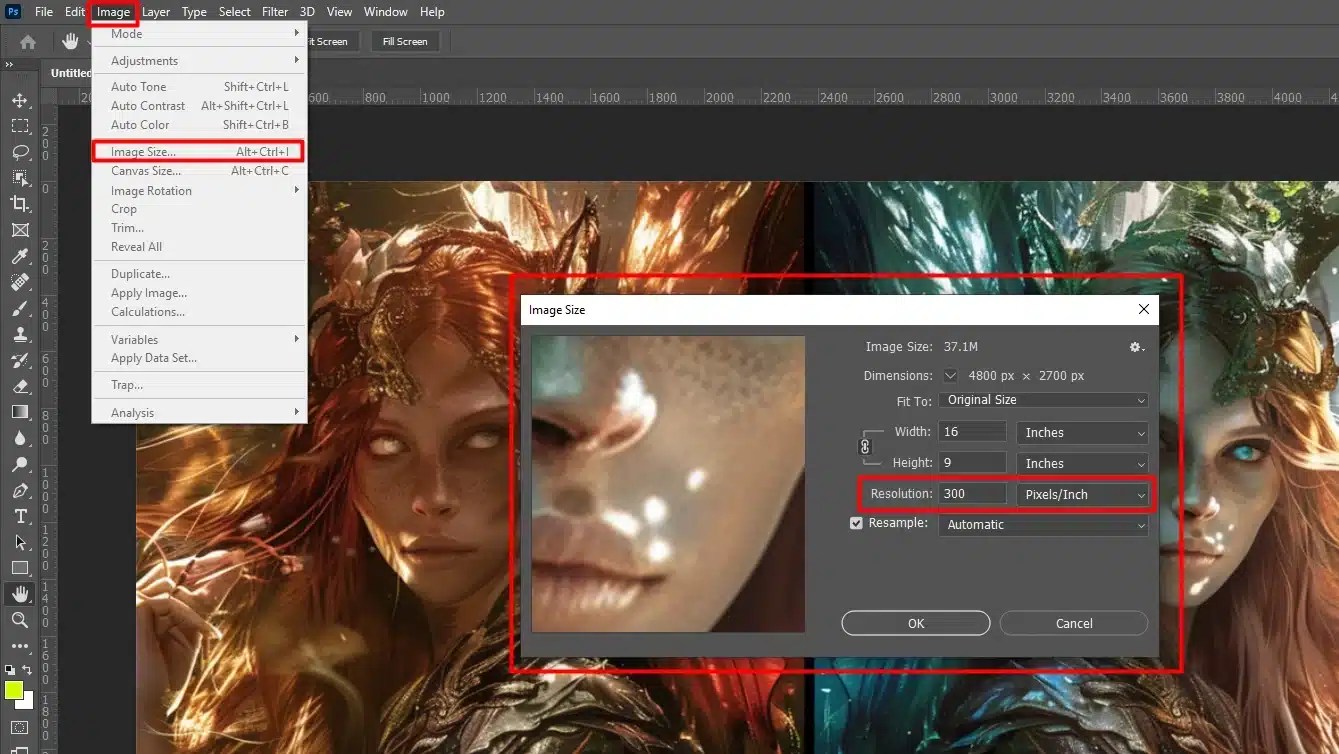Select the Dodge tool
Screen dimensions: 1339x754
coord(19,464)
